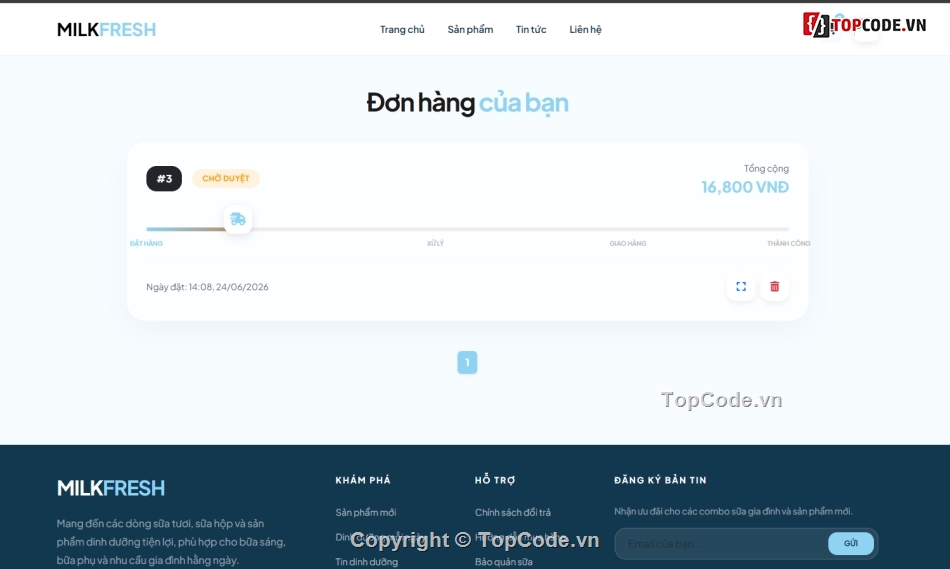Viewport: 950px width, 569px height.
Task: Open the Liên hệ contact page
Action: tap(585, 29)
